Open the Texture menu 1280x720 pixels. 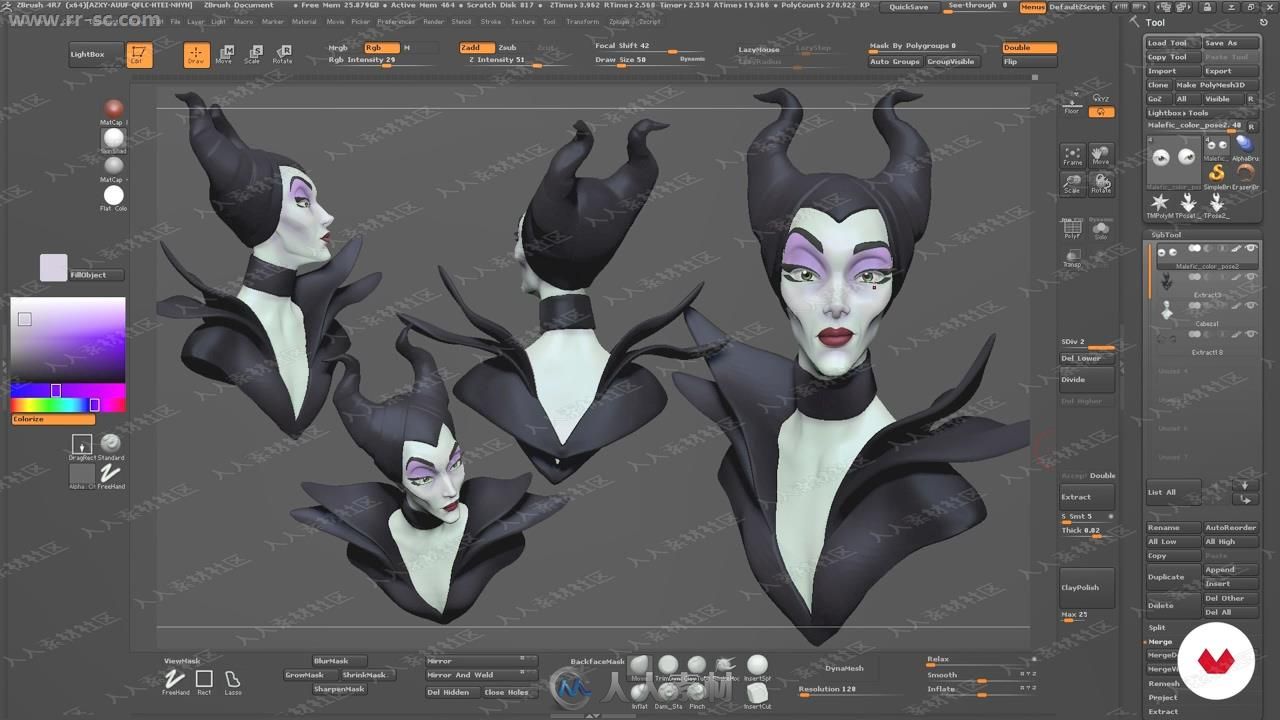click(x=523, y=21)
